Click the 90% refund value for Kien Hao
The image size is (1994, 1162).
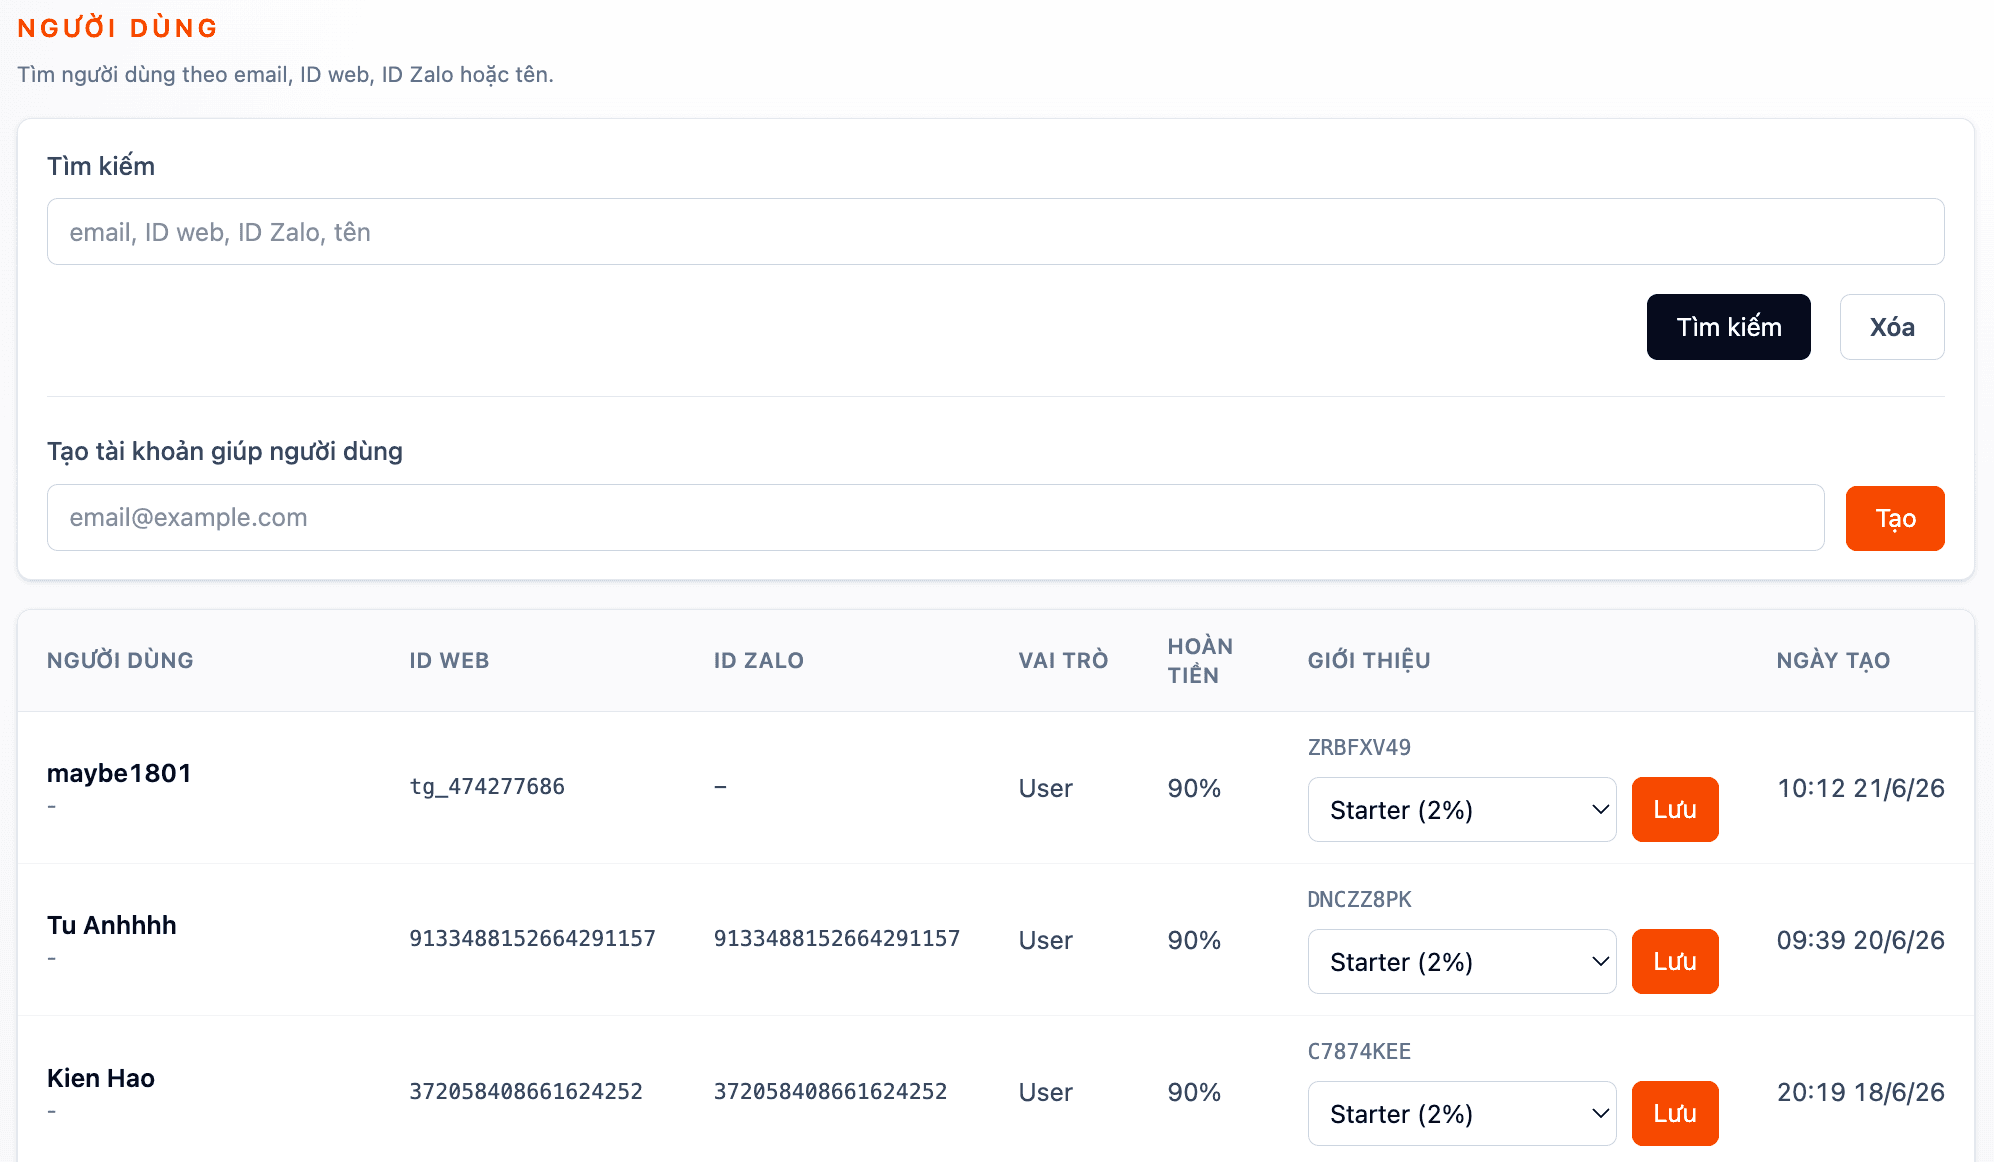coord(1194,1092)
